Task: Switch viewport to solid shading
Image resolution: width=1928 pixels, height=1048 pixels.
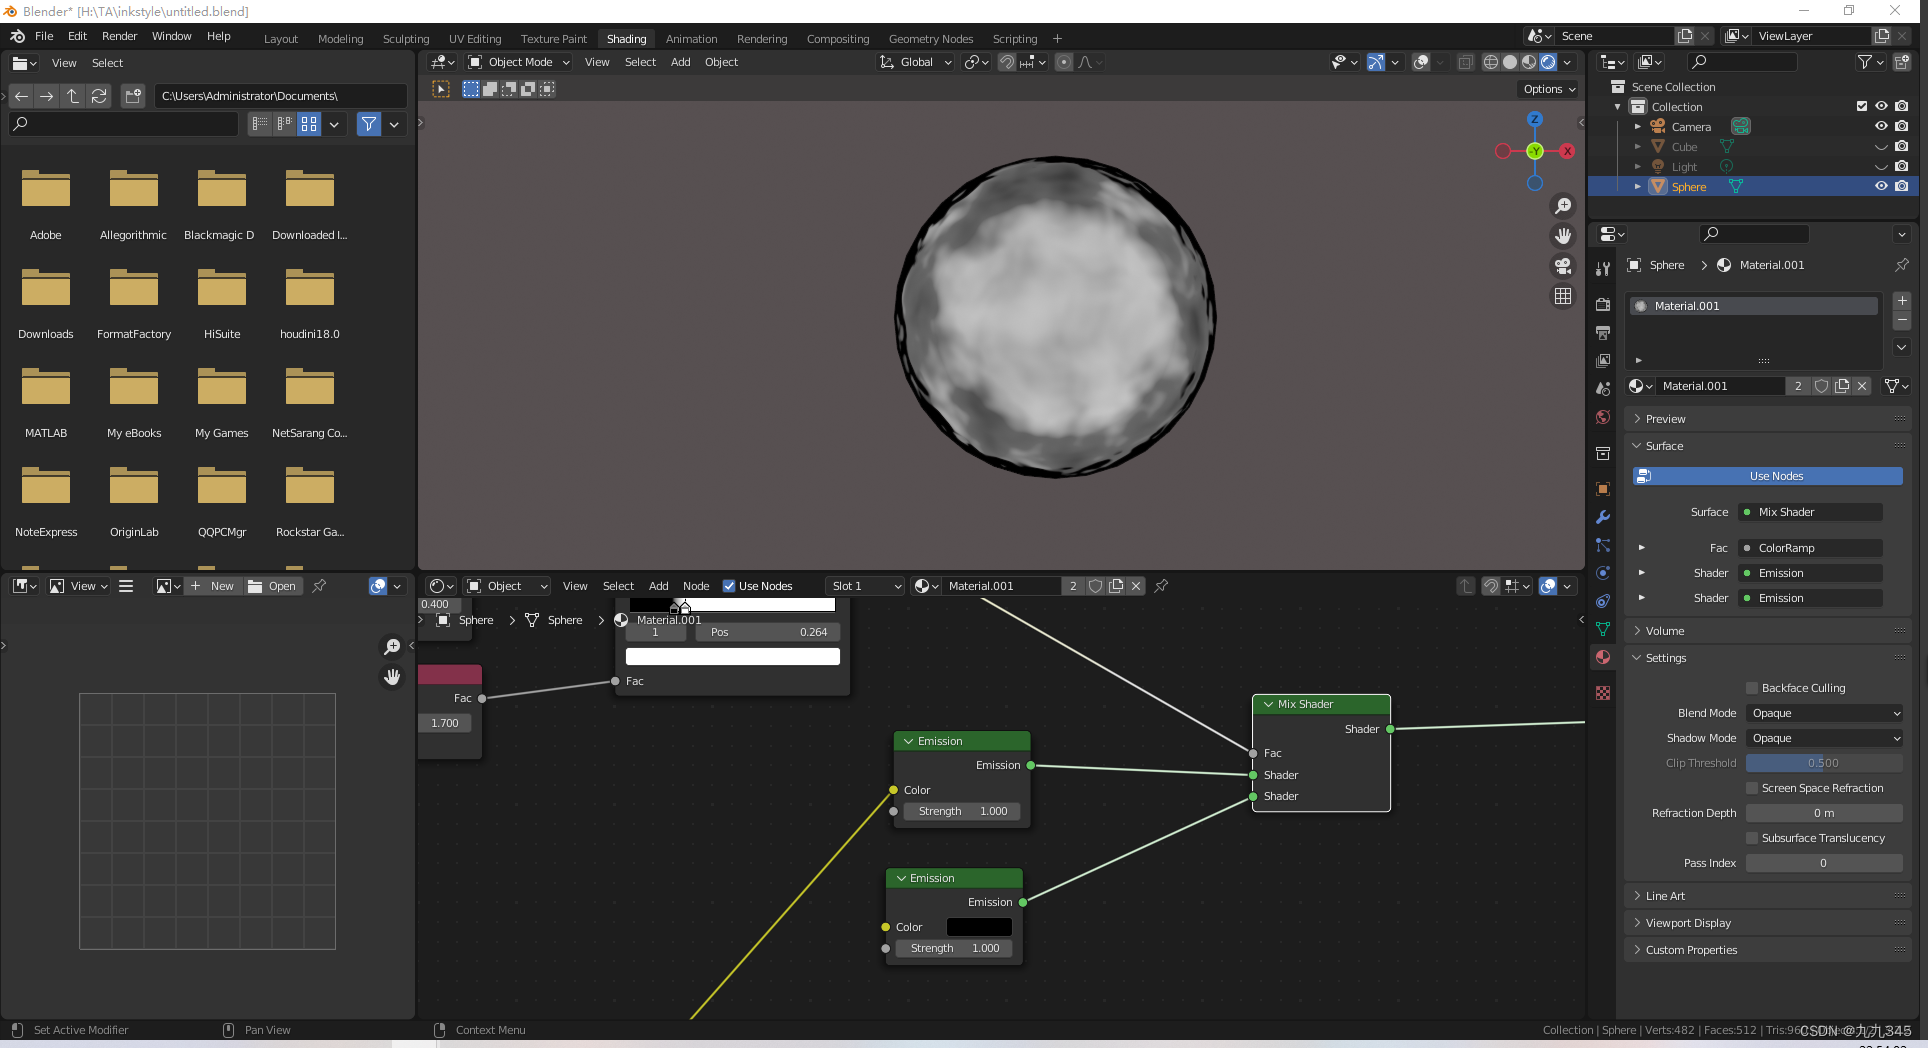Action: [x=1510, y=62]
